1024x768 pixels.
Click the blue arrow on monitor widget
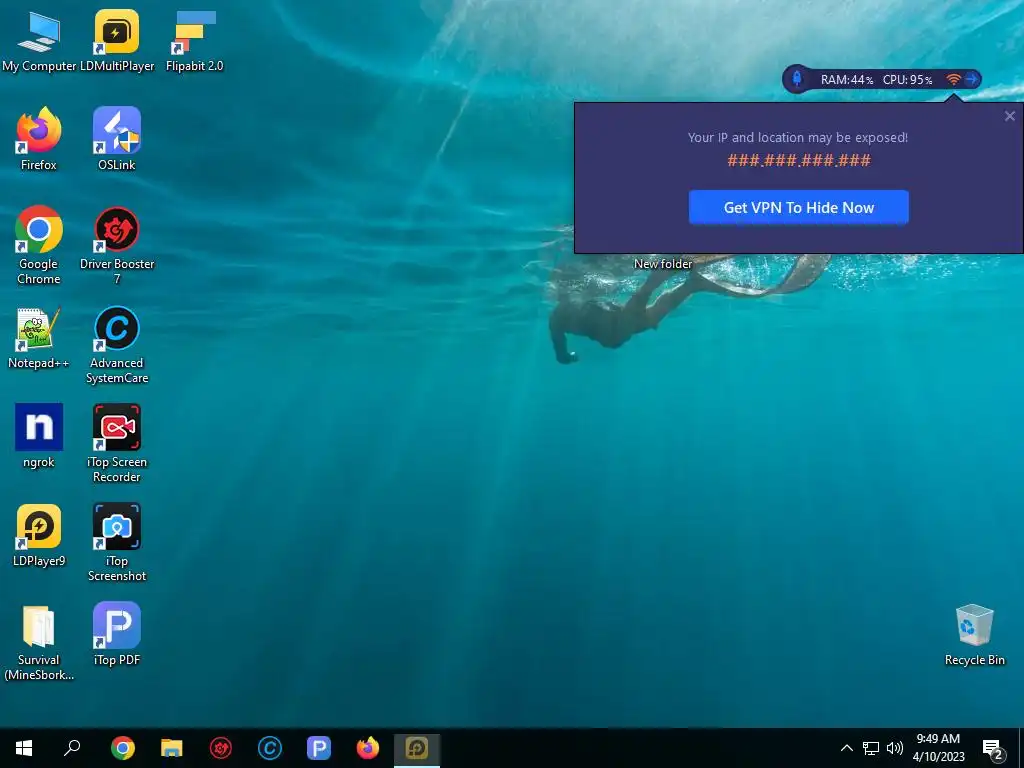972,79
